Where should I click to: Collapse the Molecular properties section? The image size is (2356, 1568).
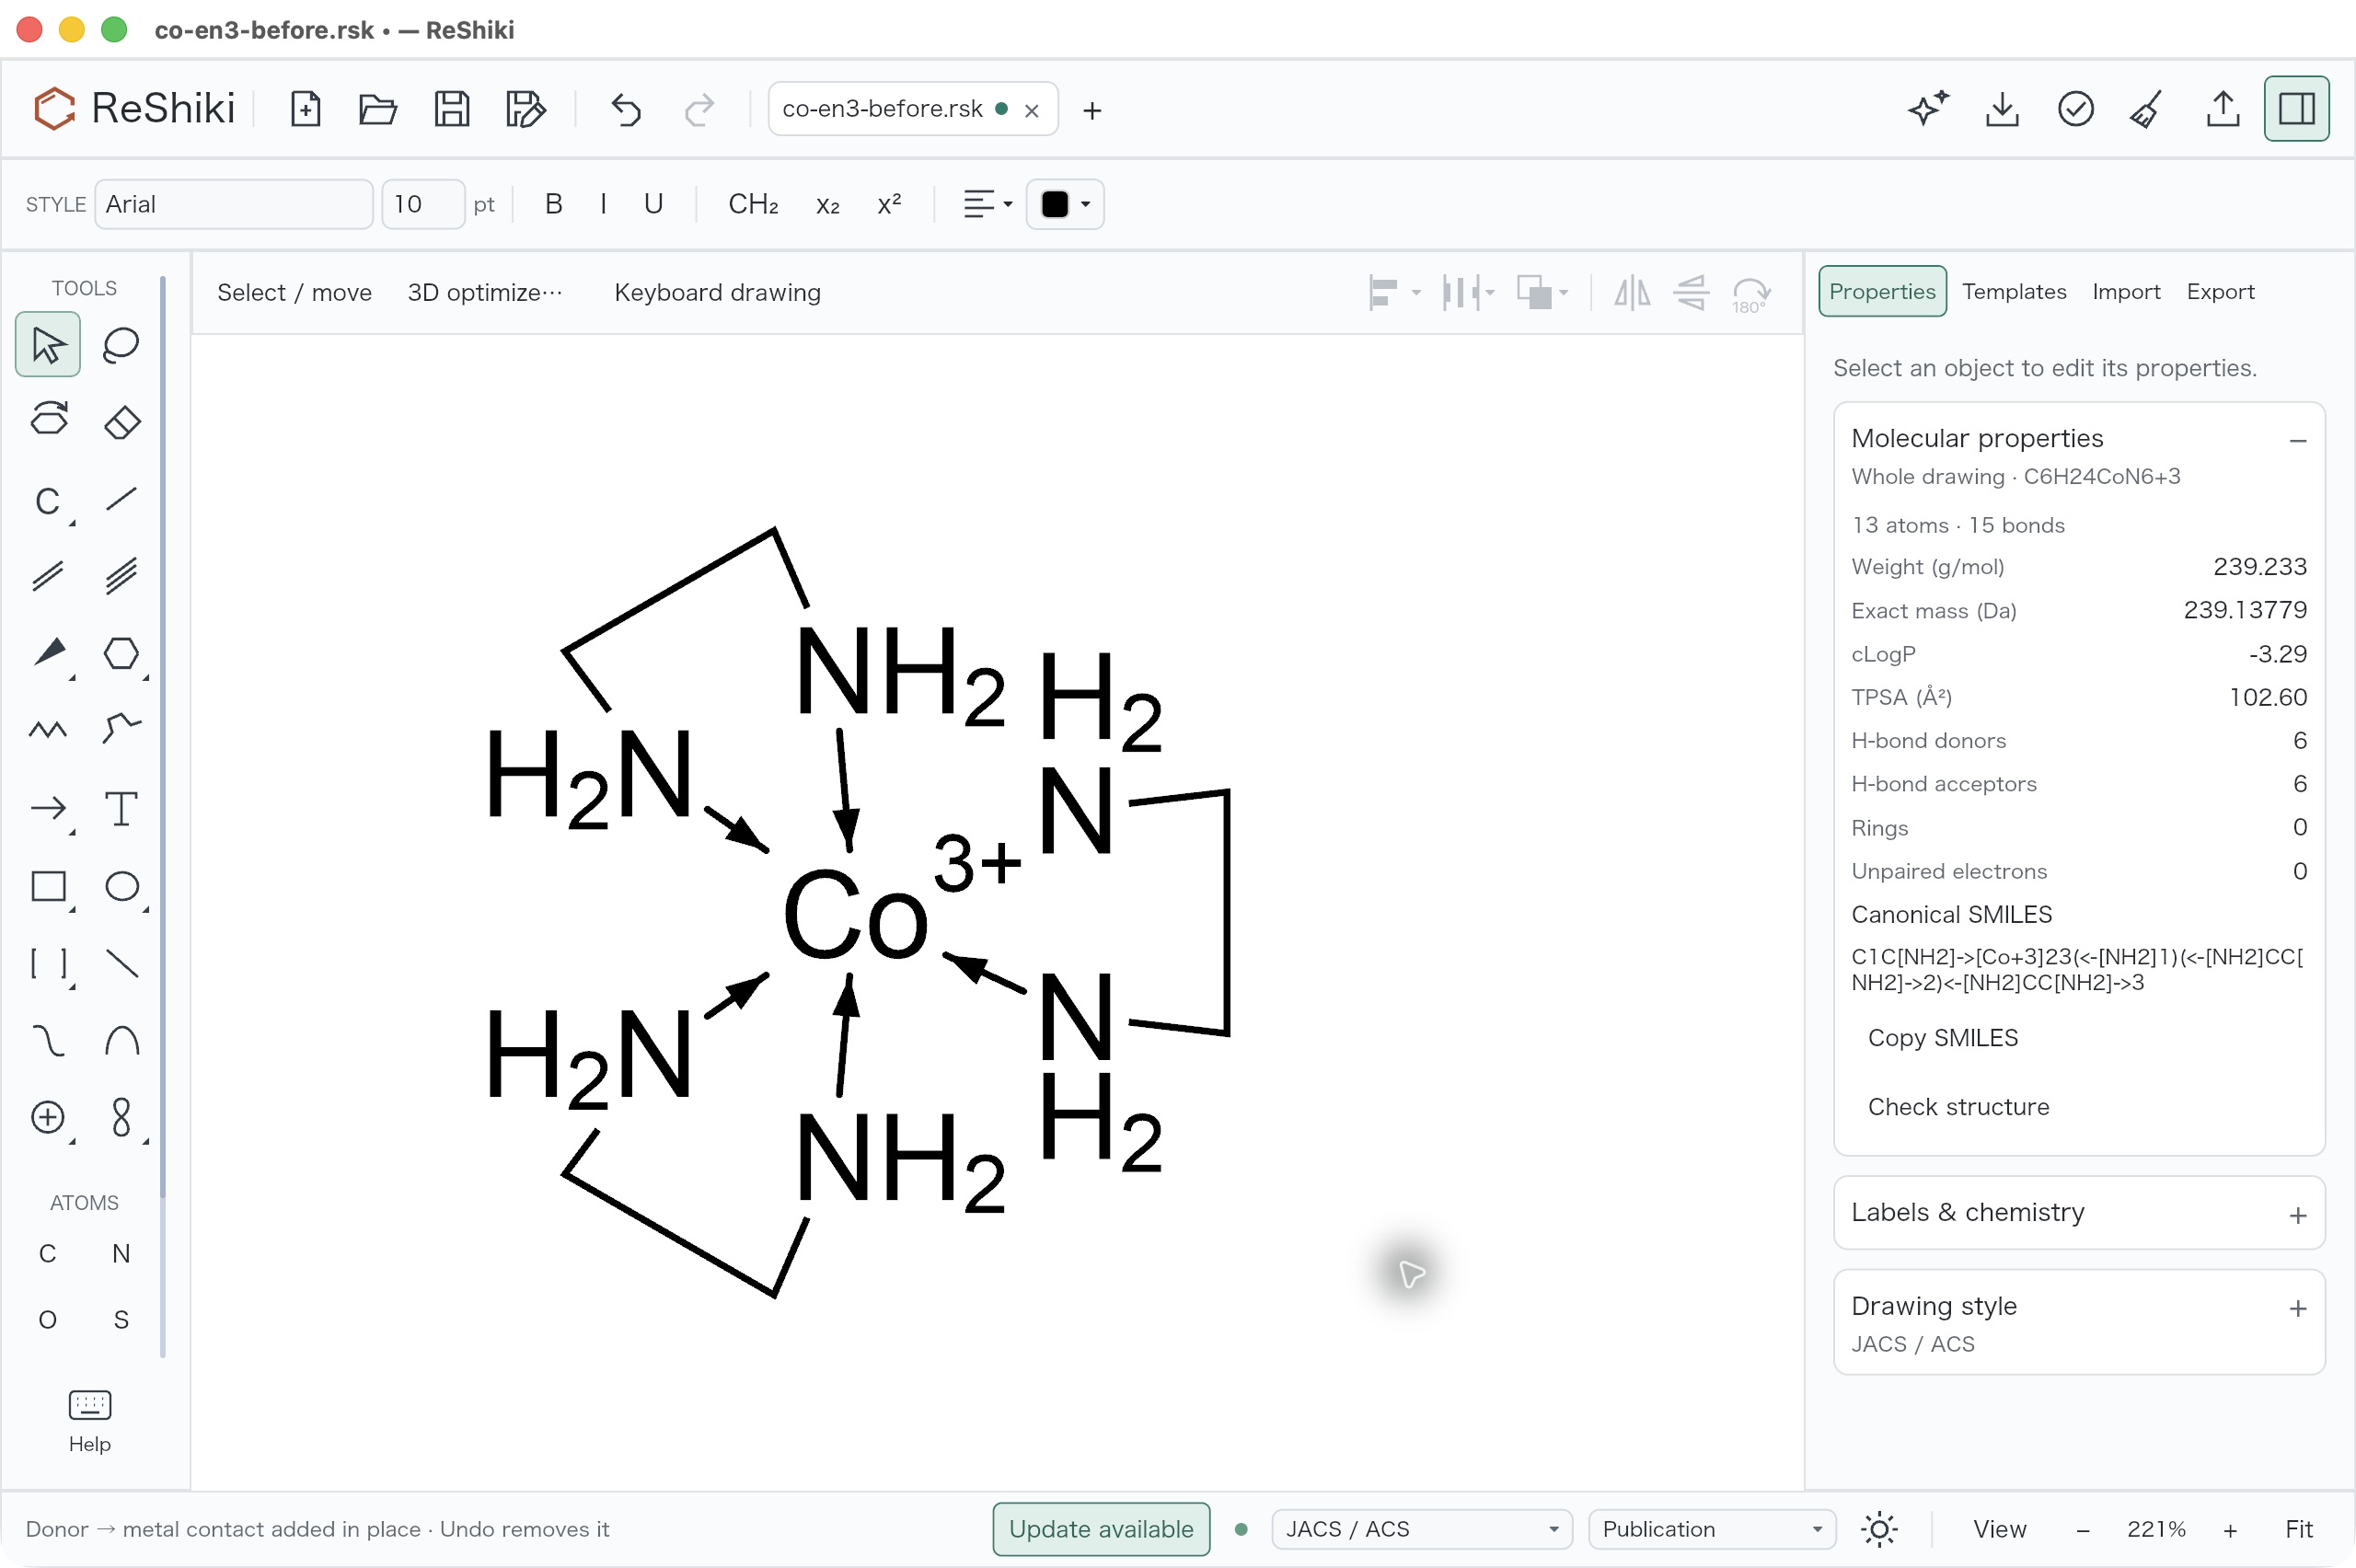(x=2297, y=440)
